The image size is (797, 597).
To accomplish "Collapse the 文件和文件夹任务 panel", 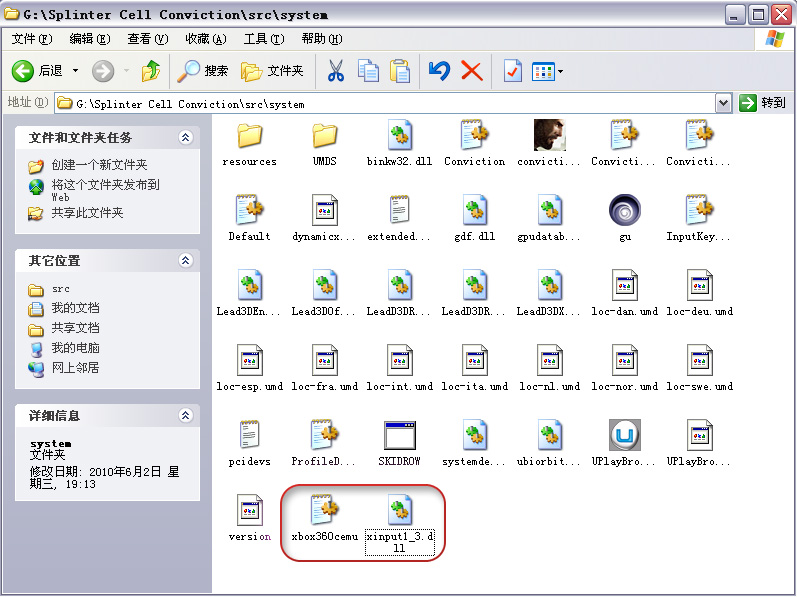I will click(185, 138).
